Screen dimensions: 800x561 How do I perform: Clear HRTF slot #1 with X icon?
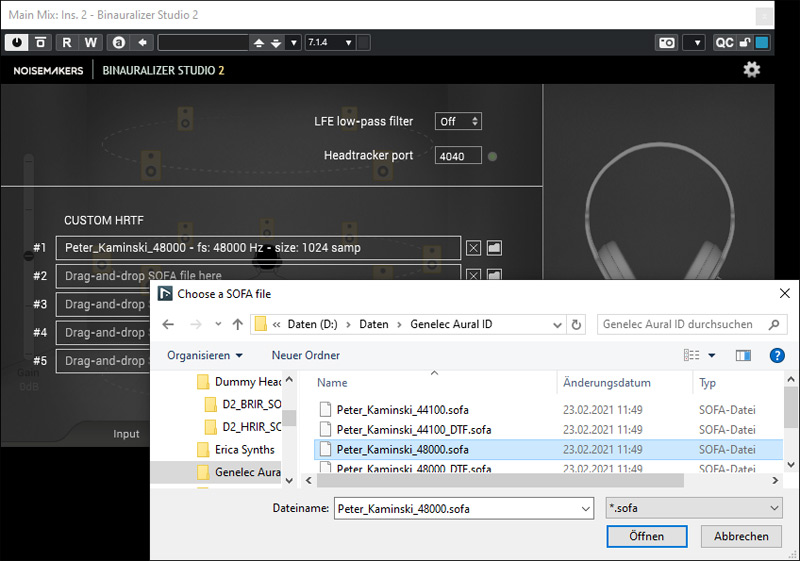pos(474,248)
